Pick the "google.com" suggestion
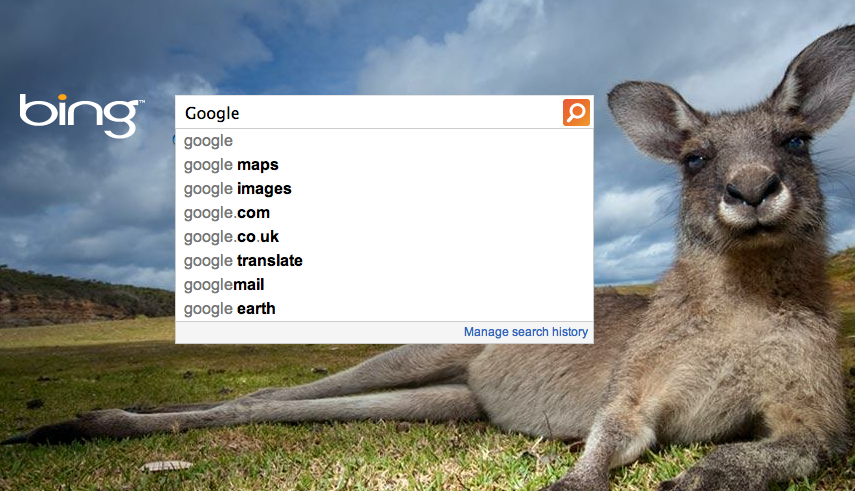 384,213
